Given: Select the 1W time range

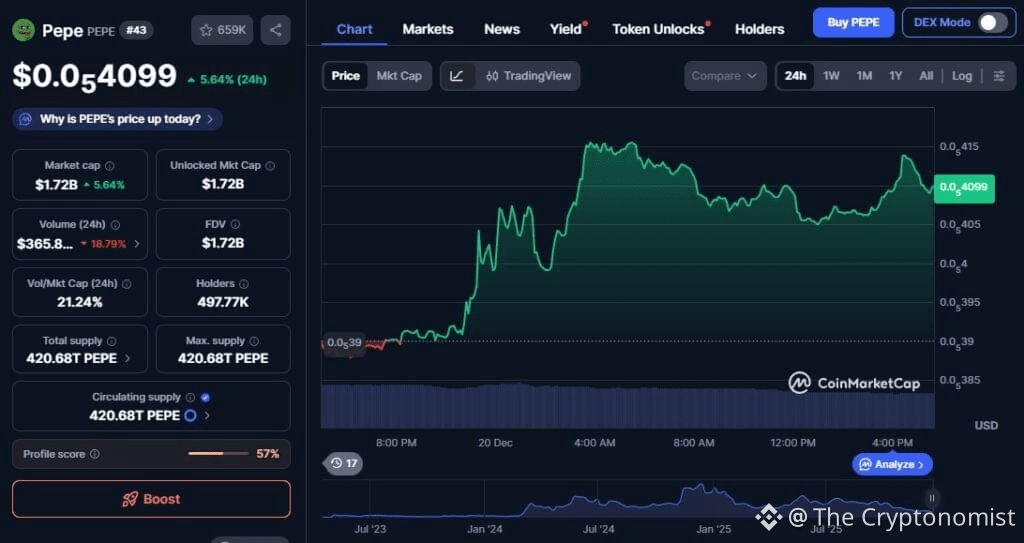Looking at the screenshot, I should pos(831,76).
